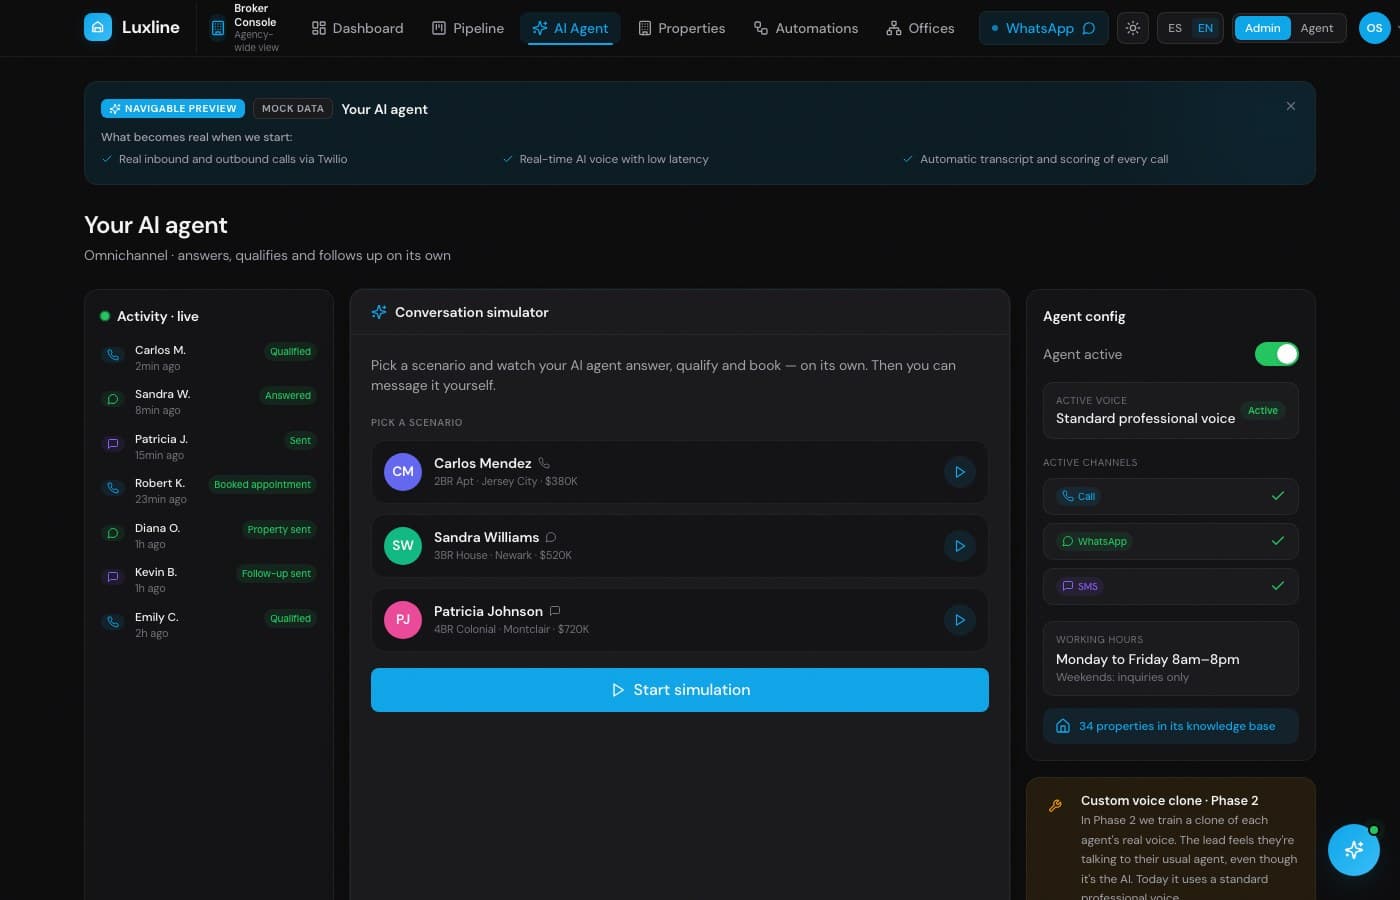Click the phone icon next to Carlos Mendez name
The height and width of the screenshot is (900, 1400).
pyautogui.click(x=544, y=463)
